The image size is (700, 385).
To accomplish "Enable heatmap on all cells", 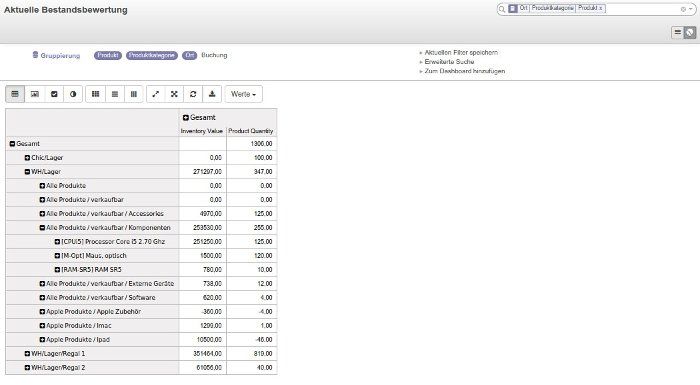I will tap(96, 94).
